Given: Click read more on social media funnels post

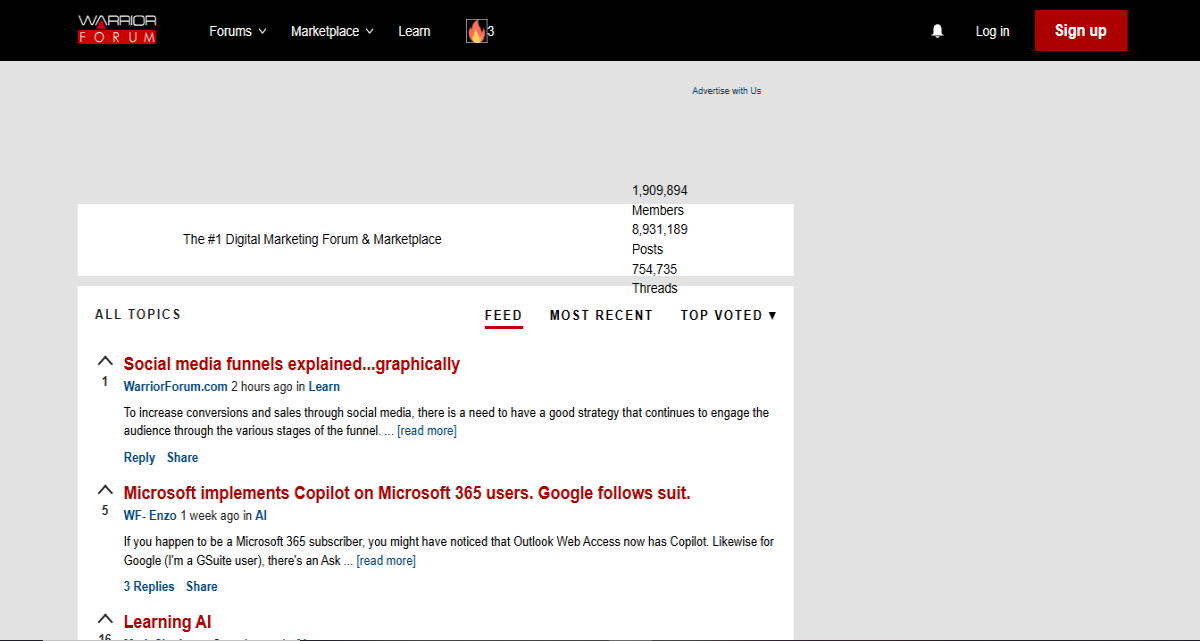Looking at the screenshot, I should click(427, 431).
